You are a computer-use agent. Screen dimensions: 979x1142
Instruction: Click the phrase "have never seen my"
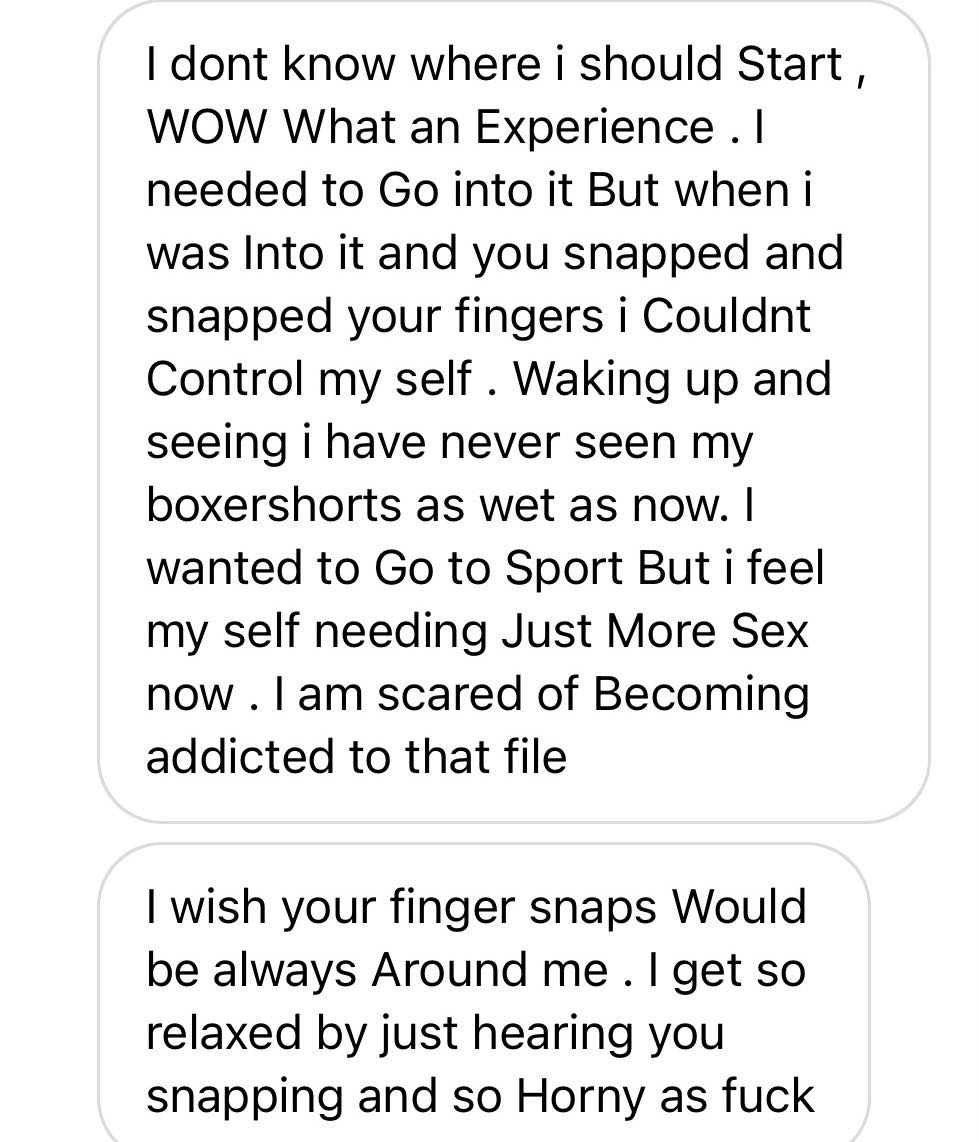[x=539, y=443]
